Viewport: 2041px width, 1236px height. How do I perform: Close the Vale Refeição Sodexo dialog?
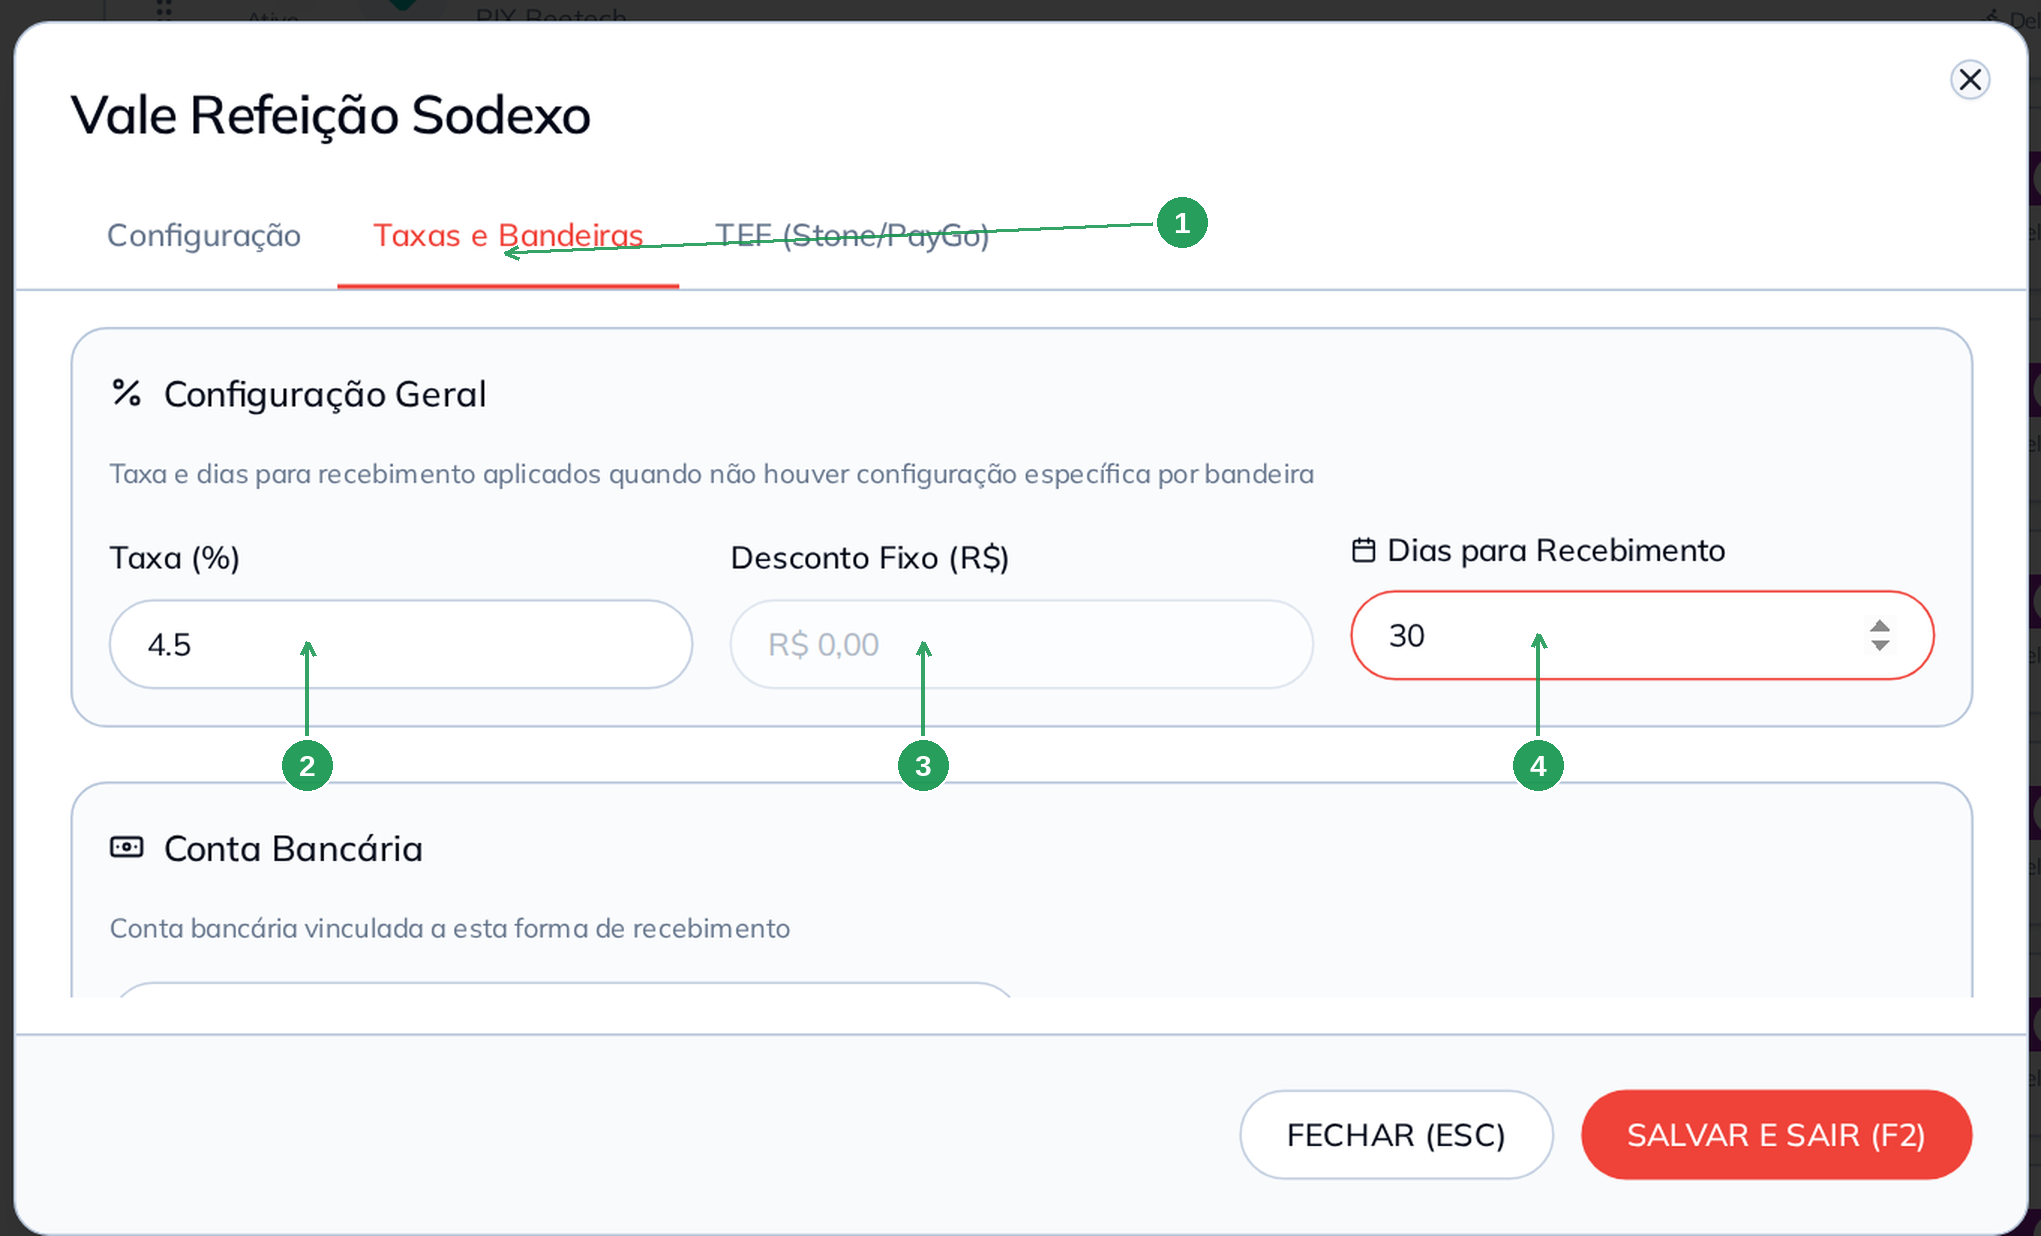pyautogui.click(x=1969, y=80)
